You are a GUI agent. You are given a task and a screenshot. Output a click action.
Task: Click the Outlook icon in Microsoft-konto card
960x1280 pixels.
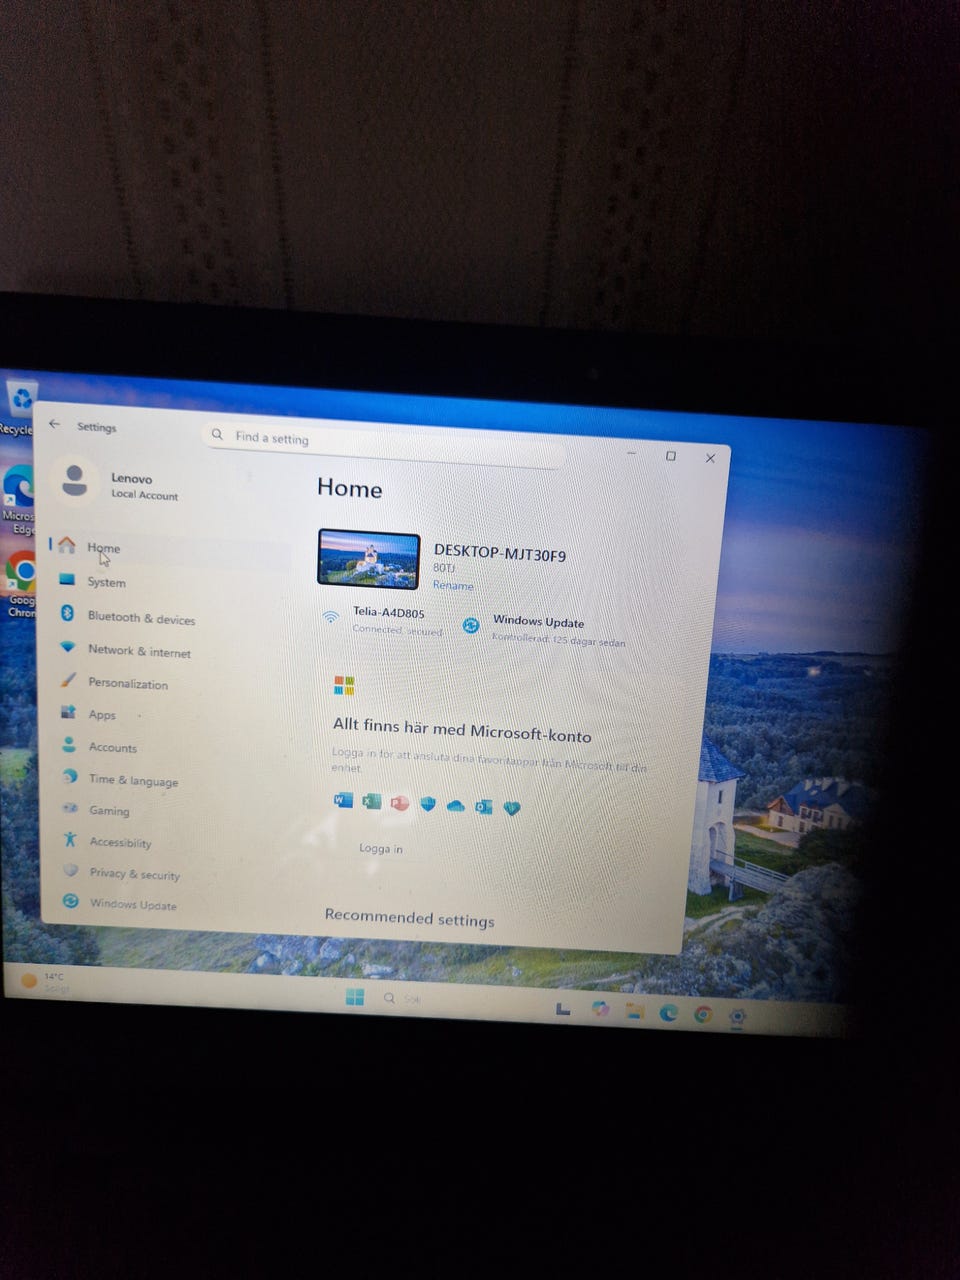484,807
